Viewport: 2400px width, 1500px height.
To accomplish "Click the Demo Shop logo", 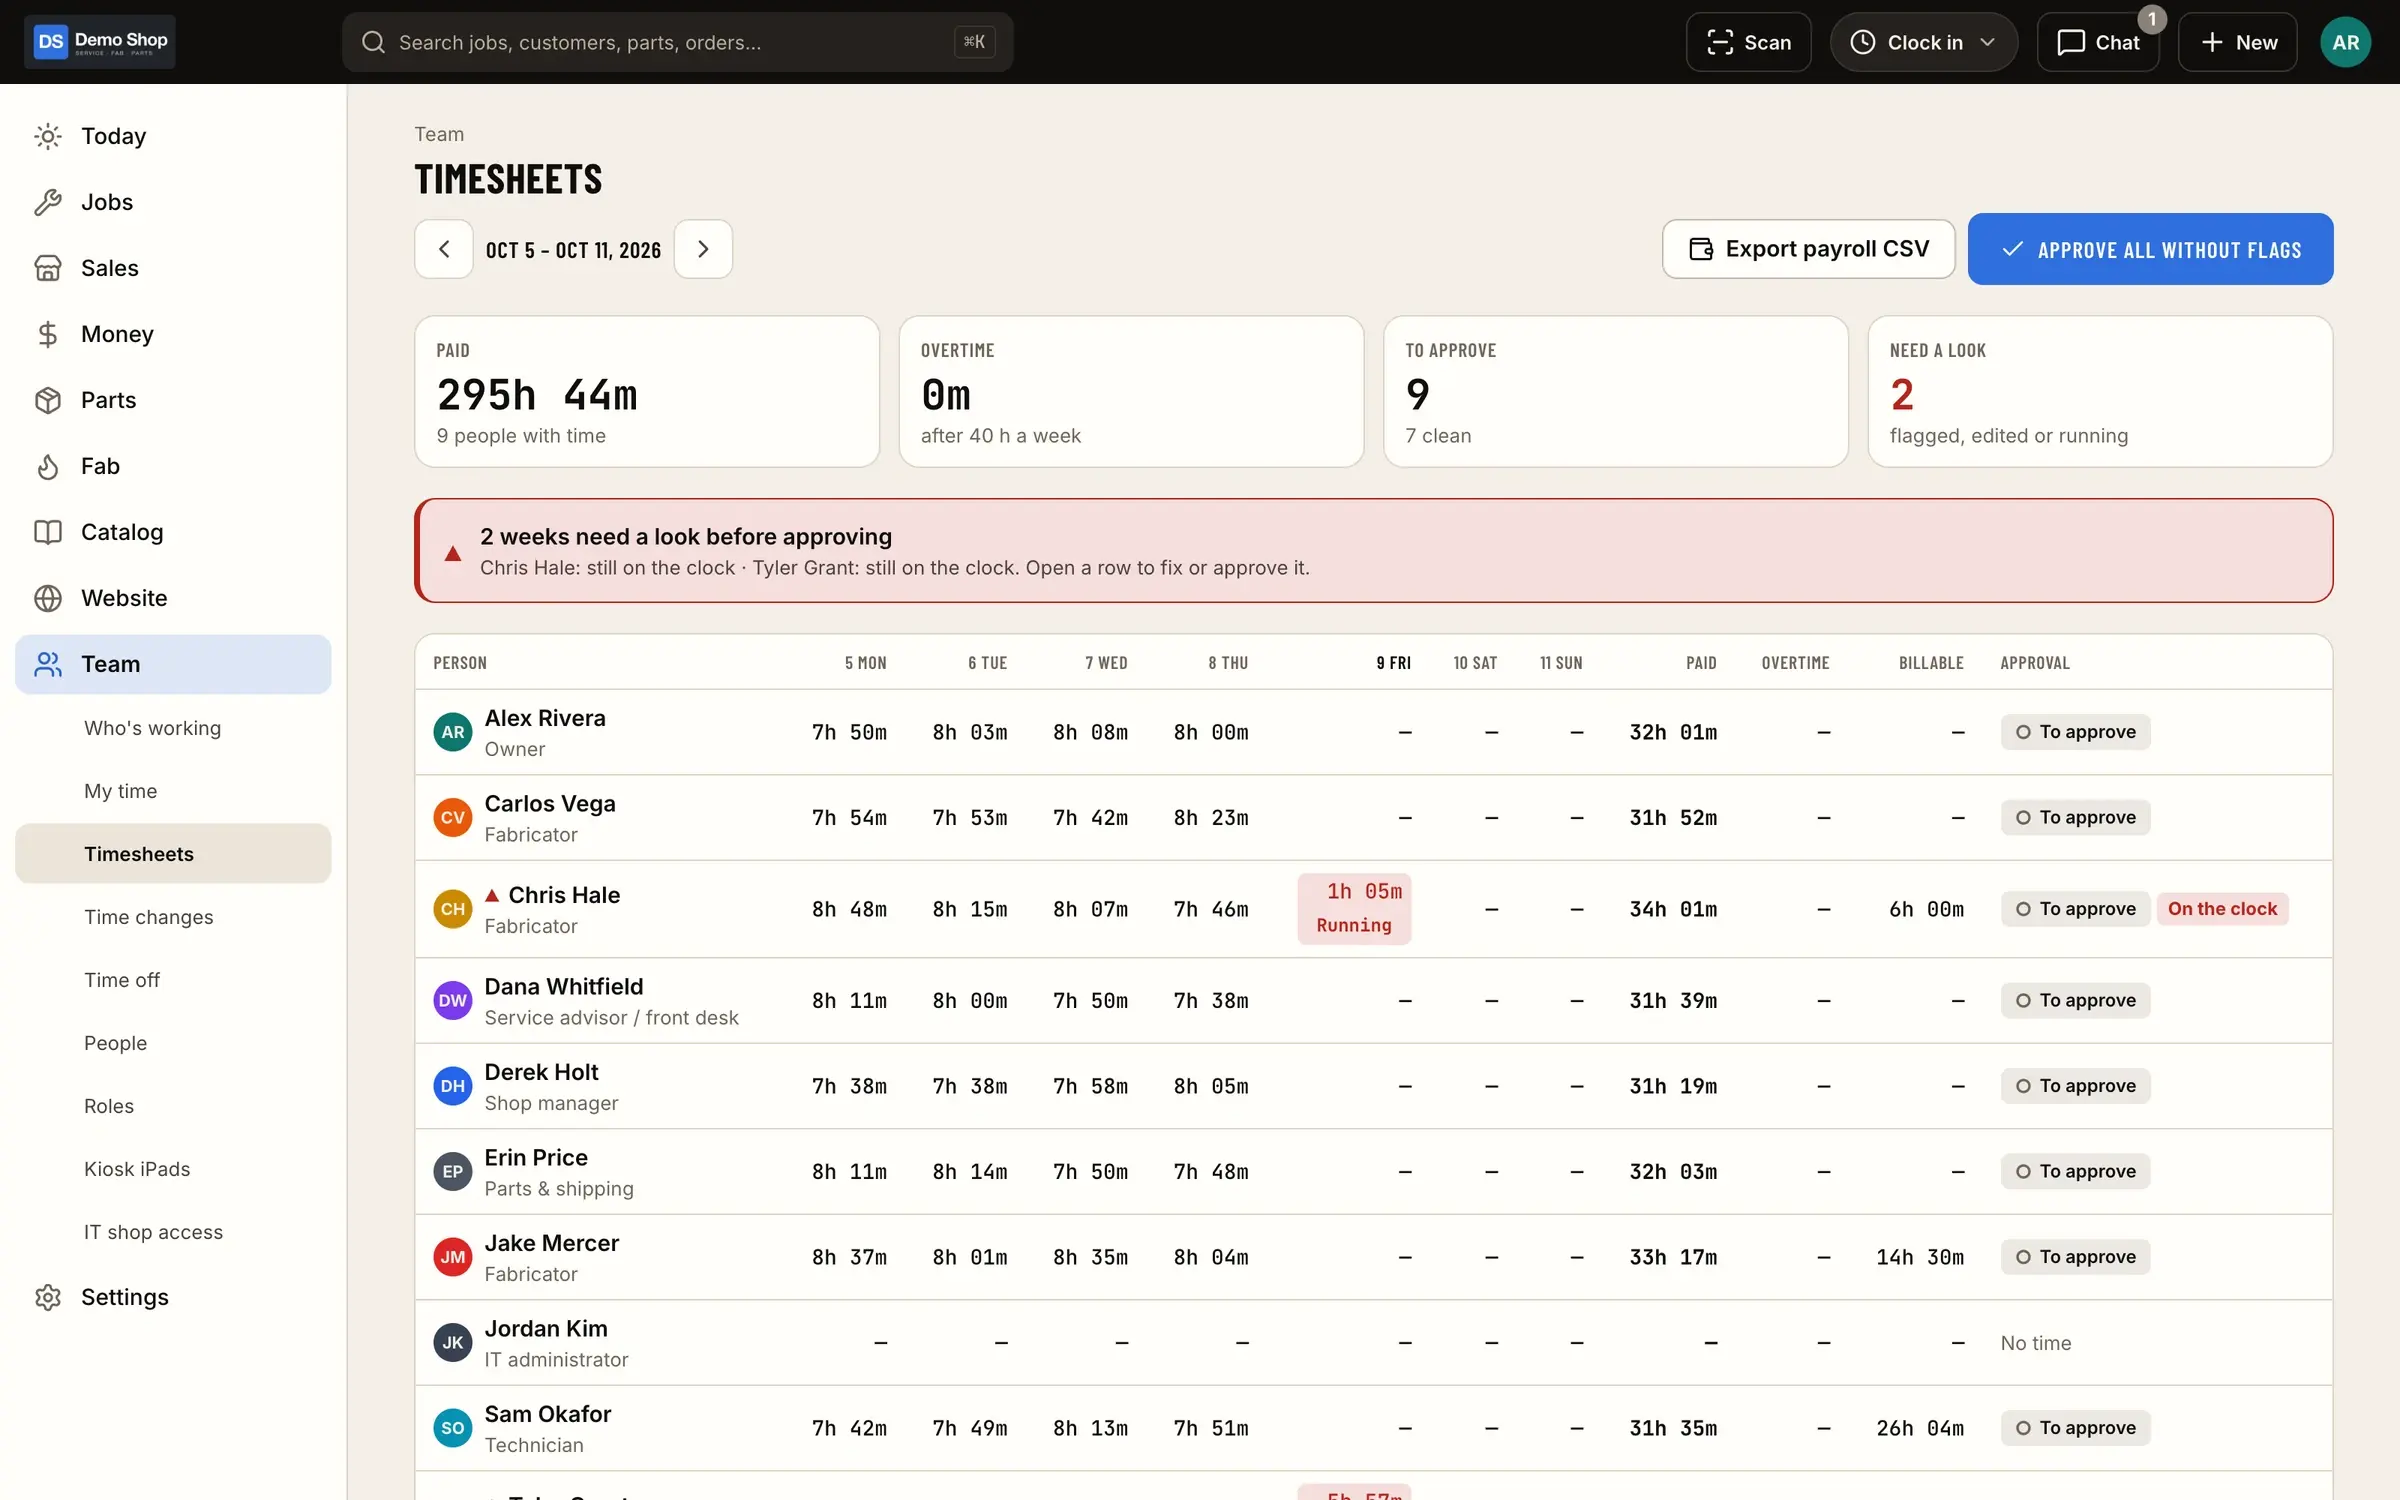I will (100, 42).
